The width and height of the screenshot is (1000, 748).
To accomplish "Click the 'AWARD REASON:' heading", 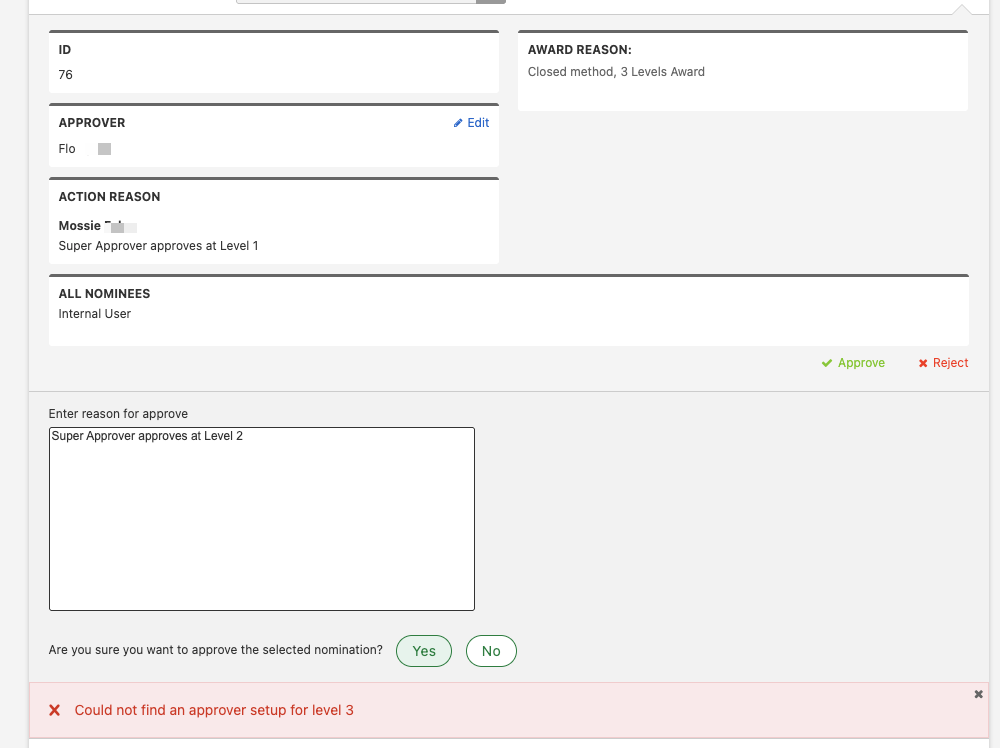I will [x=580, y=50].
